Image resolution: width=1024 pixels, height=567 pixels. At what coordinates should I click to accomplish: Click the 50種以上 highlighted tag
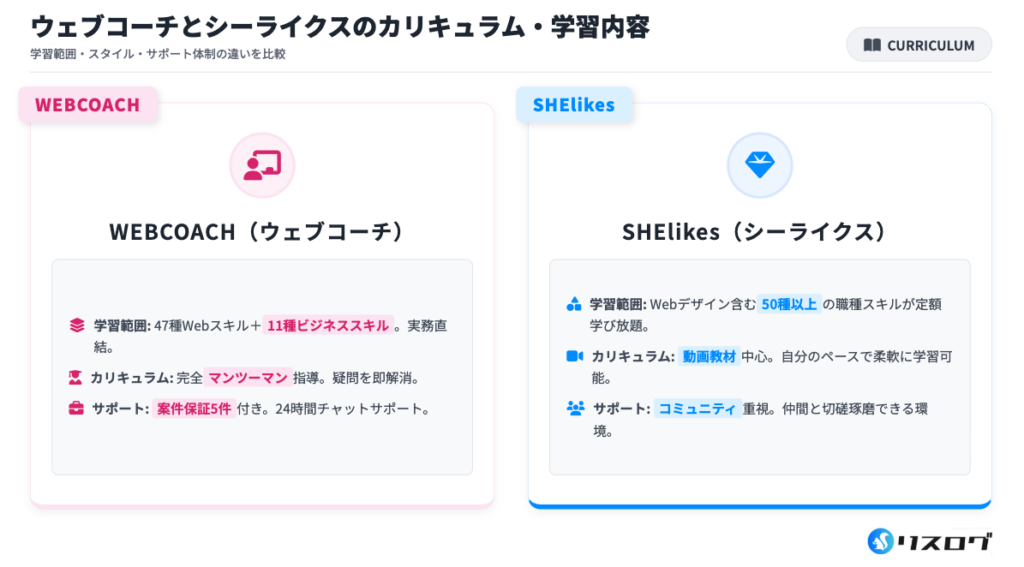pyautogui.click(x=788, y=304)
